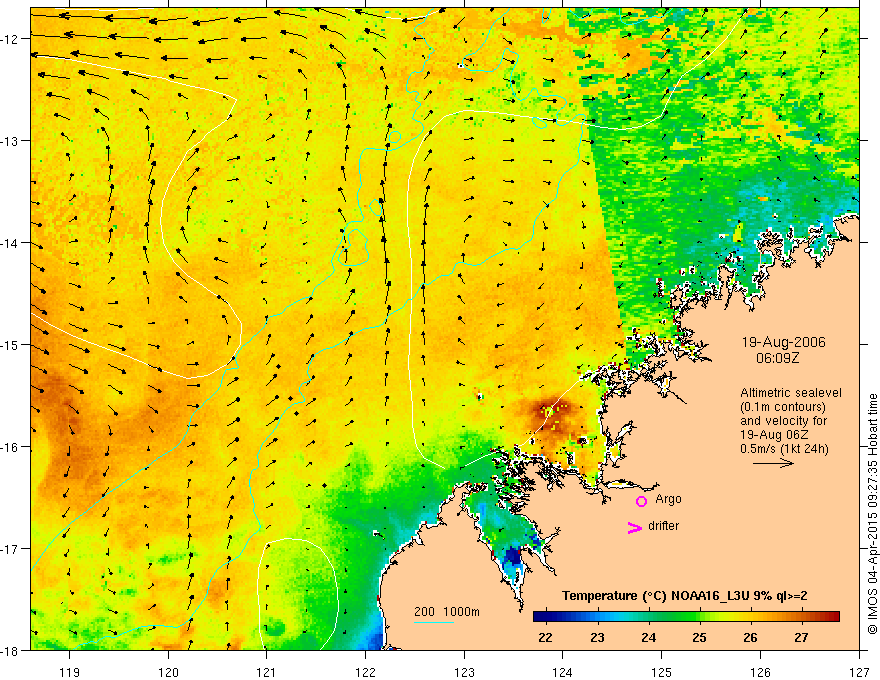Click the longitude axis label '126'
This screenshot has height=680, width=880.
click(x=760, y=672)
